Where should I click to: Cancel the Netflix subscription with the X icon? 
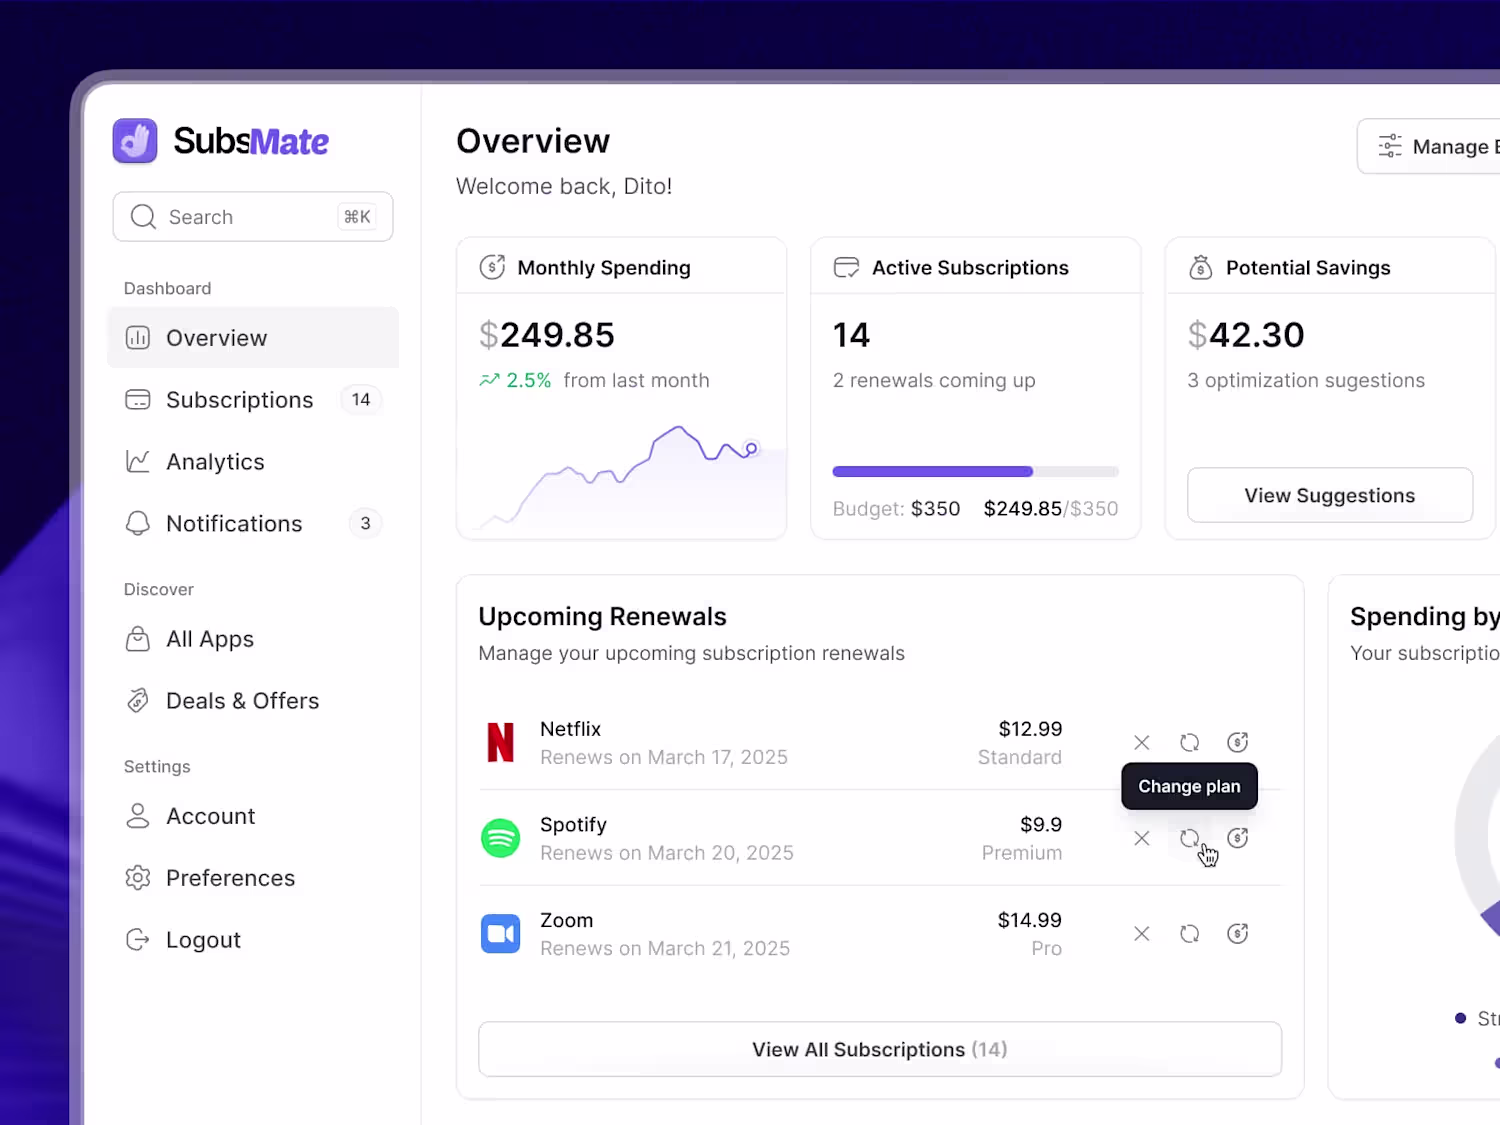pos(1142,742)
